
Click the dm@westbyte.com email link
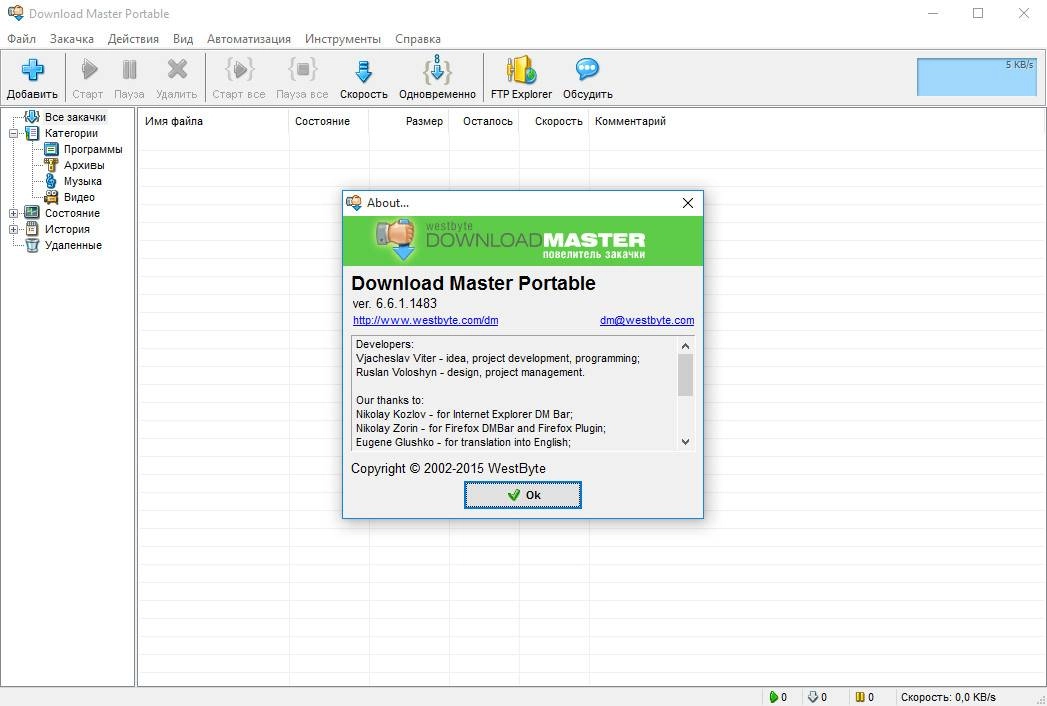646,320
